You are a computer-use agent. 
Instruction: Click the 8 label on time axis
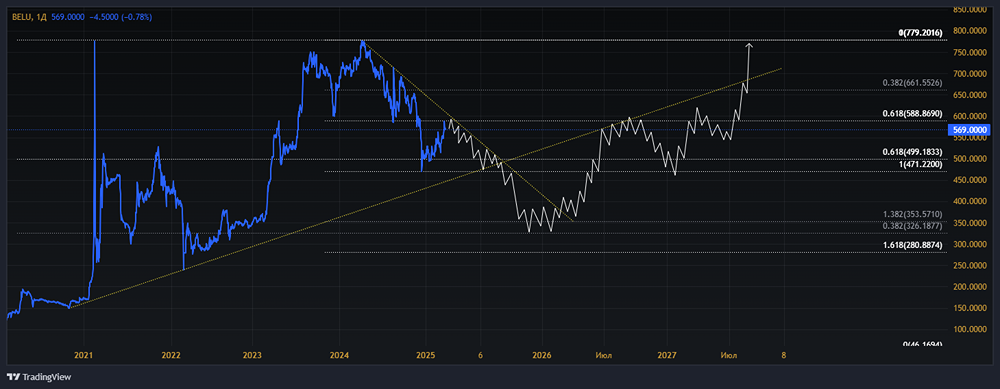point(784,355)
